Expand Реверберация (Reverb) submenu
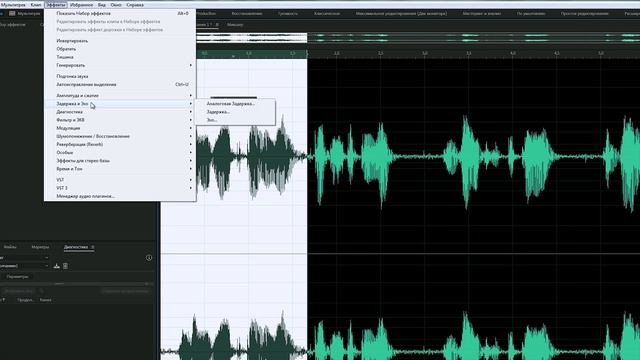The height and width of the screenshot is (360, 640). [x=120, y=144]
